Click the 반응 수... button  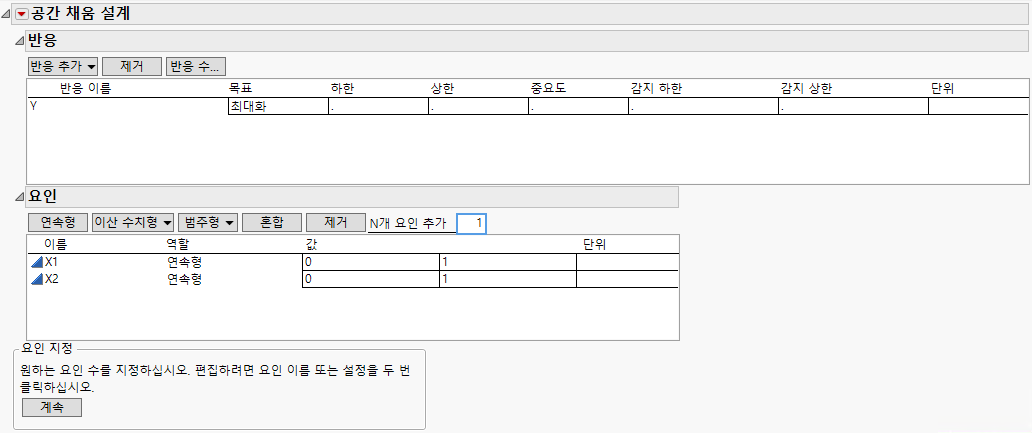[196, 66]
